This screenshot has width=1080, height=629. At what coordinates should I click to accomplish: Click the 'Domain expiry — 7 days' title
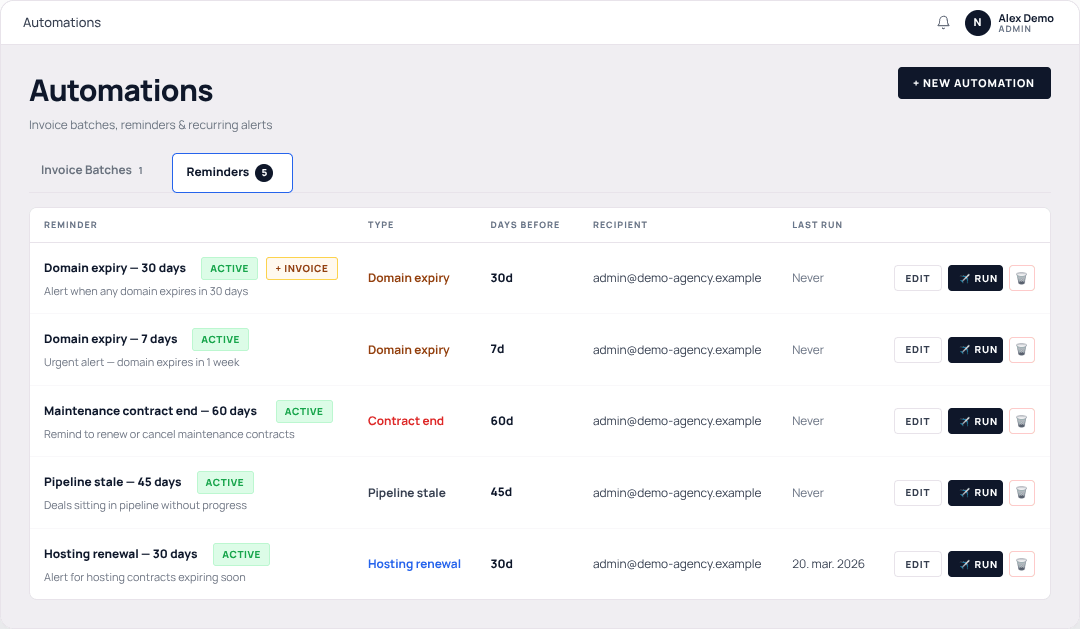click(111, 339)
